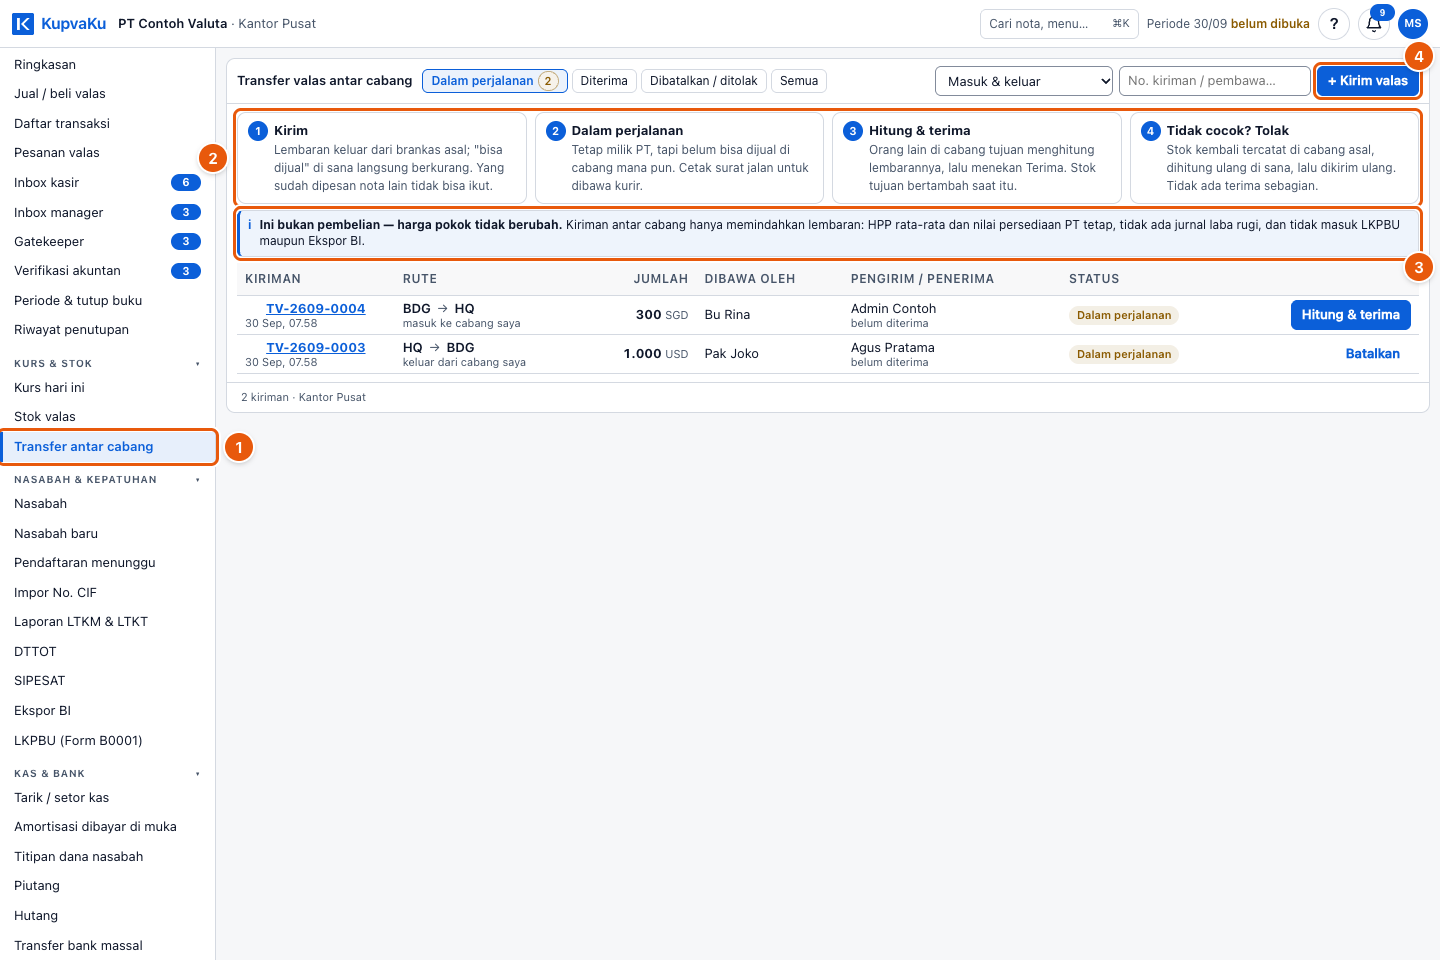The width and height of the screenshot is (1440, 960).
Task: Open the Masuk & keluar dropdown
Action: [1024, 81]
